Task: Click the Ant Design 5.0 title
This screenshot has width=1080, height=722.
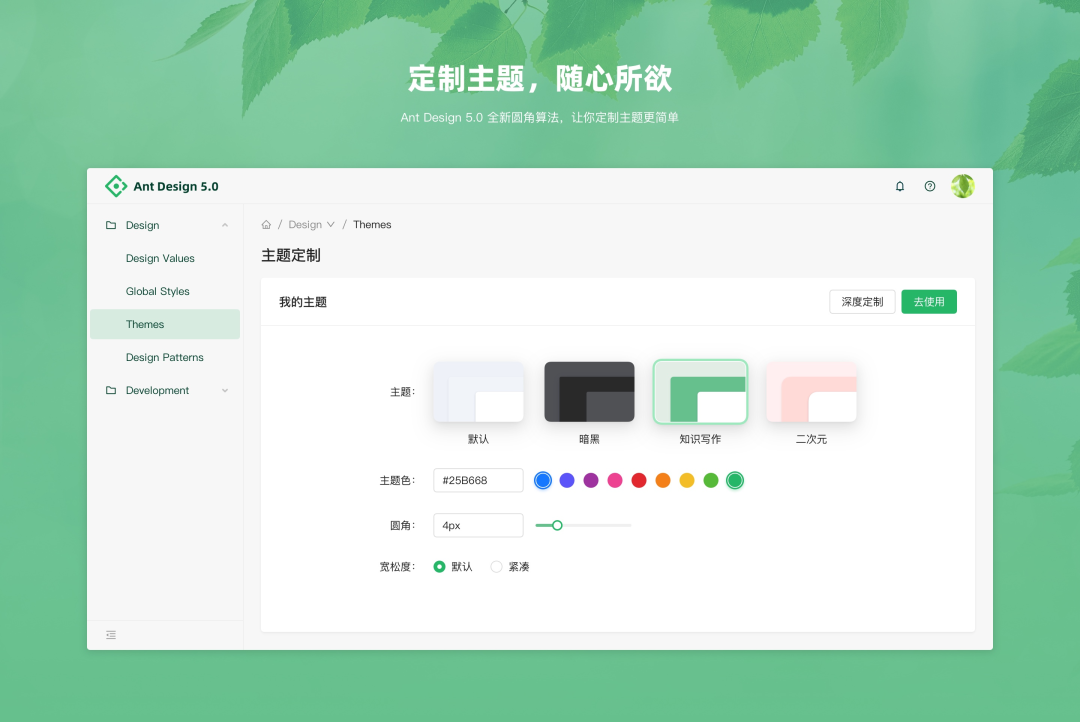Action: (176, 186)
